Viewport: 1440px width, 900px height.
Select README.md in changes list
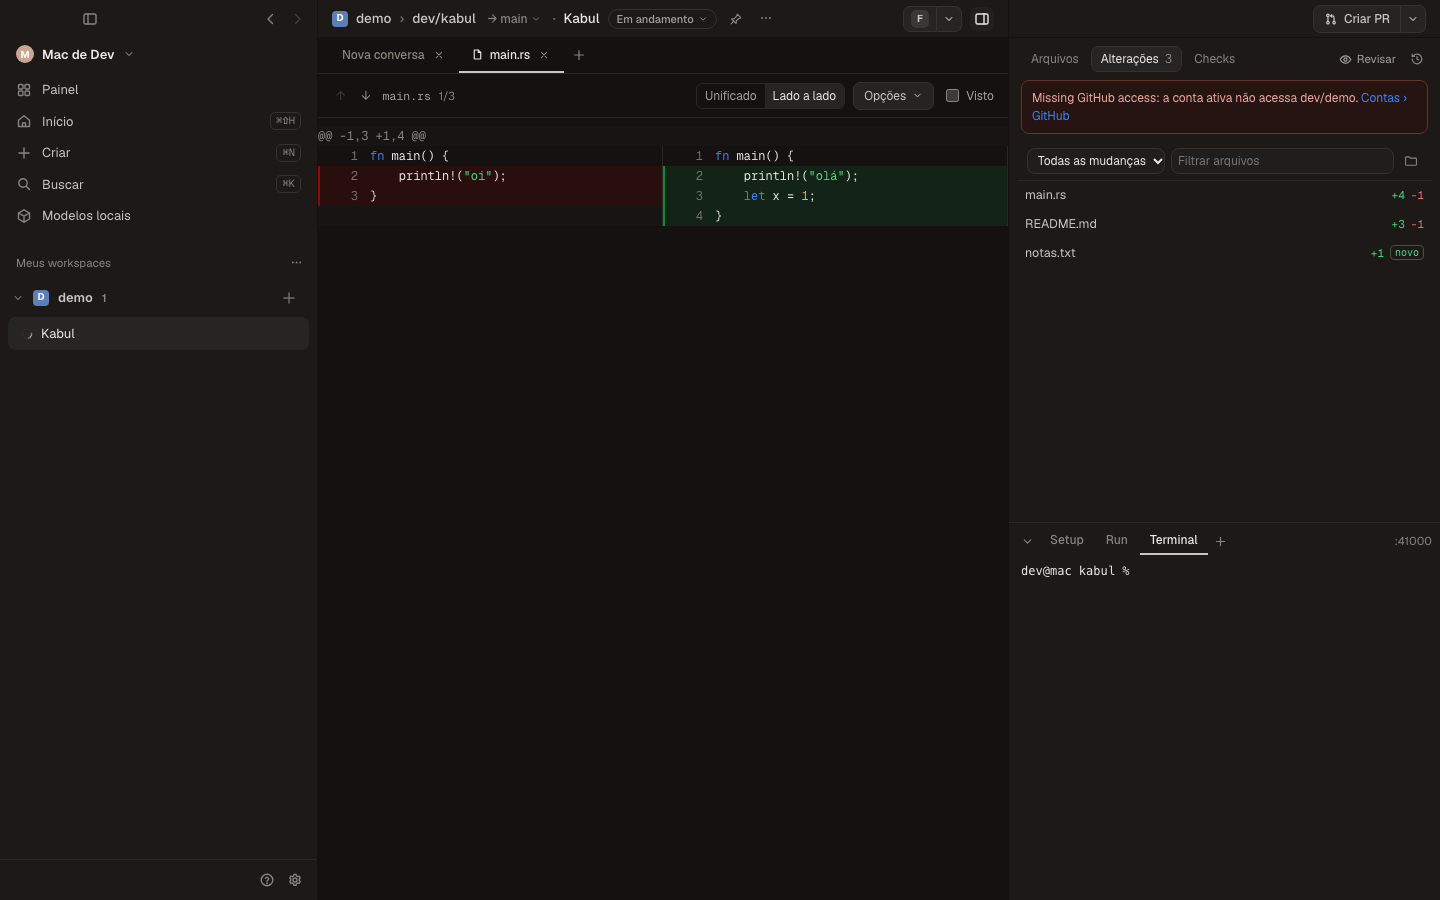coord(1224,224)
